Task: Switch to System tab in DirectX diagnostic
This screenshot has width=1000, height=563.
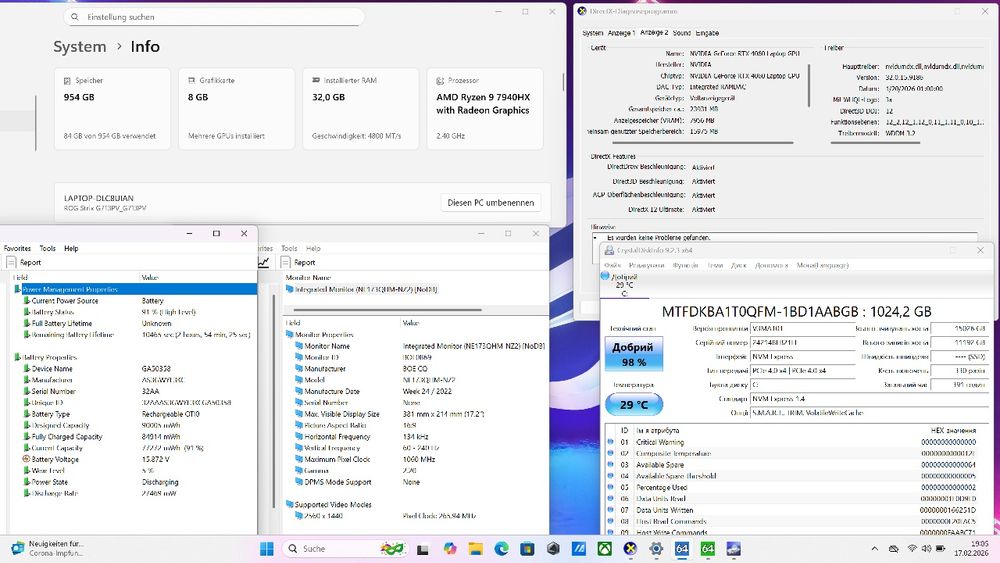Action: (592, 33)
